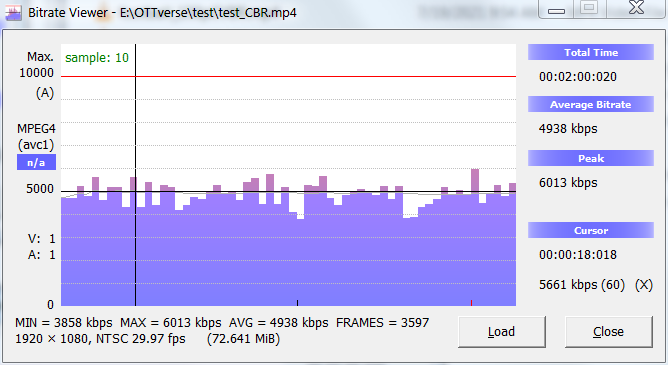Screen dimensions: 668x365
Task: Click the Bitrate Viewer app icon in title bar
Action: 13,12
